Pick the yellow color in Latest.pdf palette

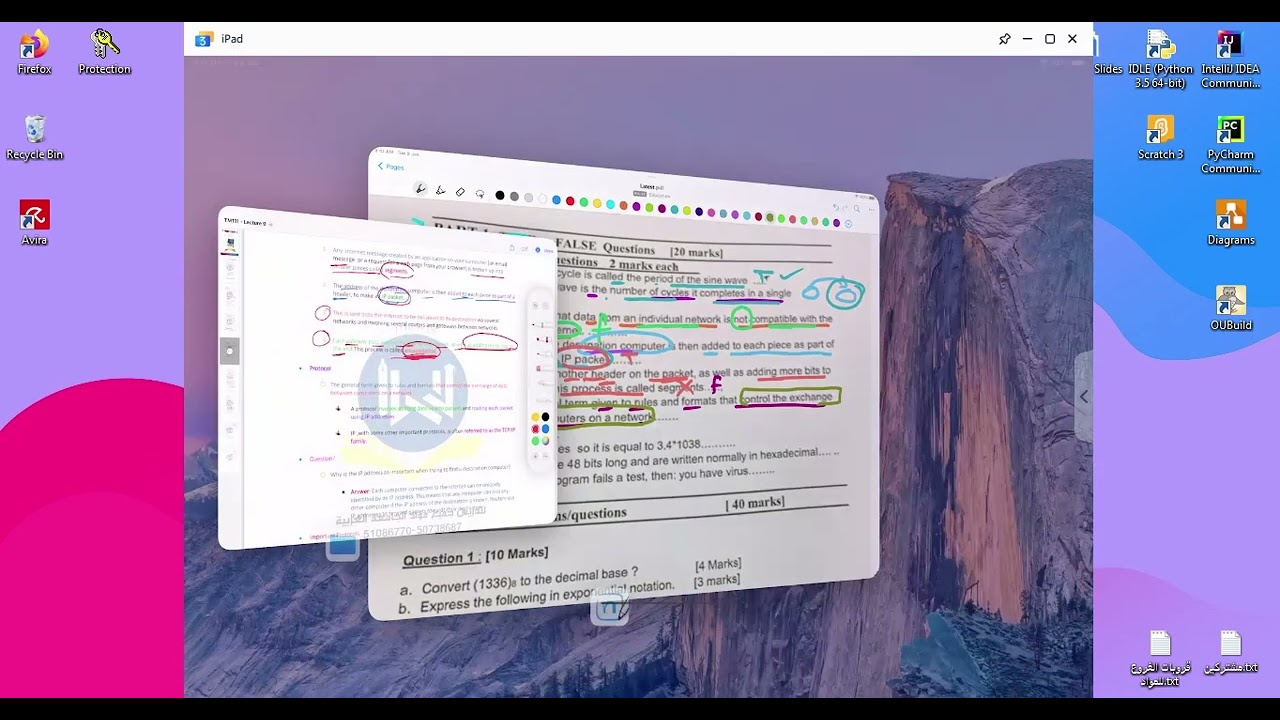pos(597,203)
